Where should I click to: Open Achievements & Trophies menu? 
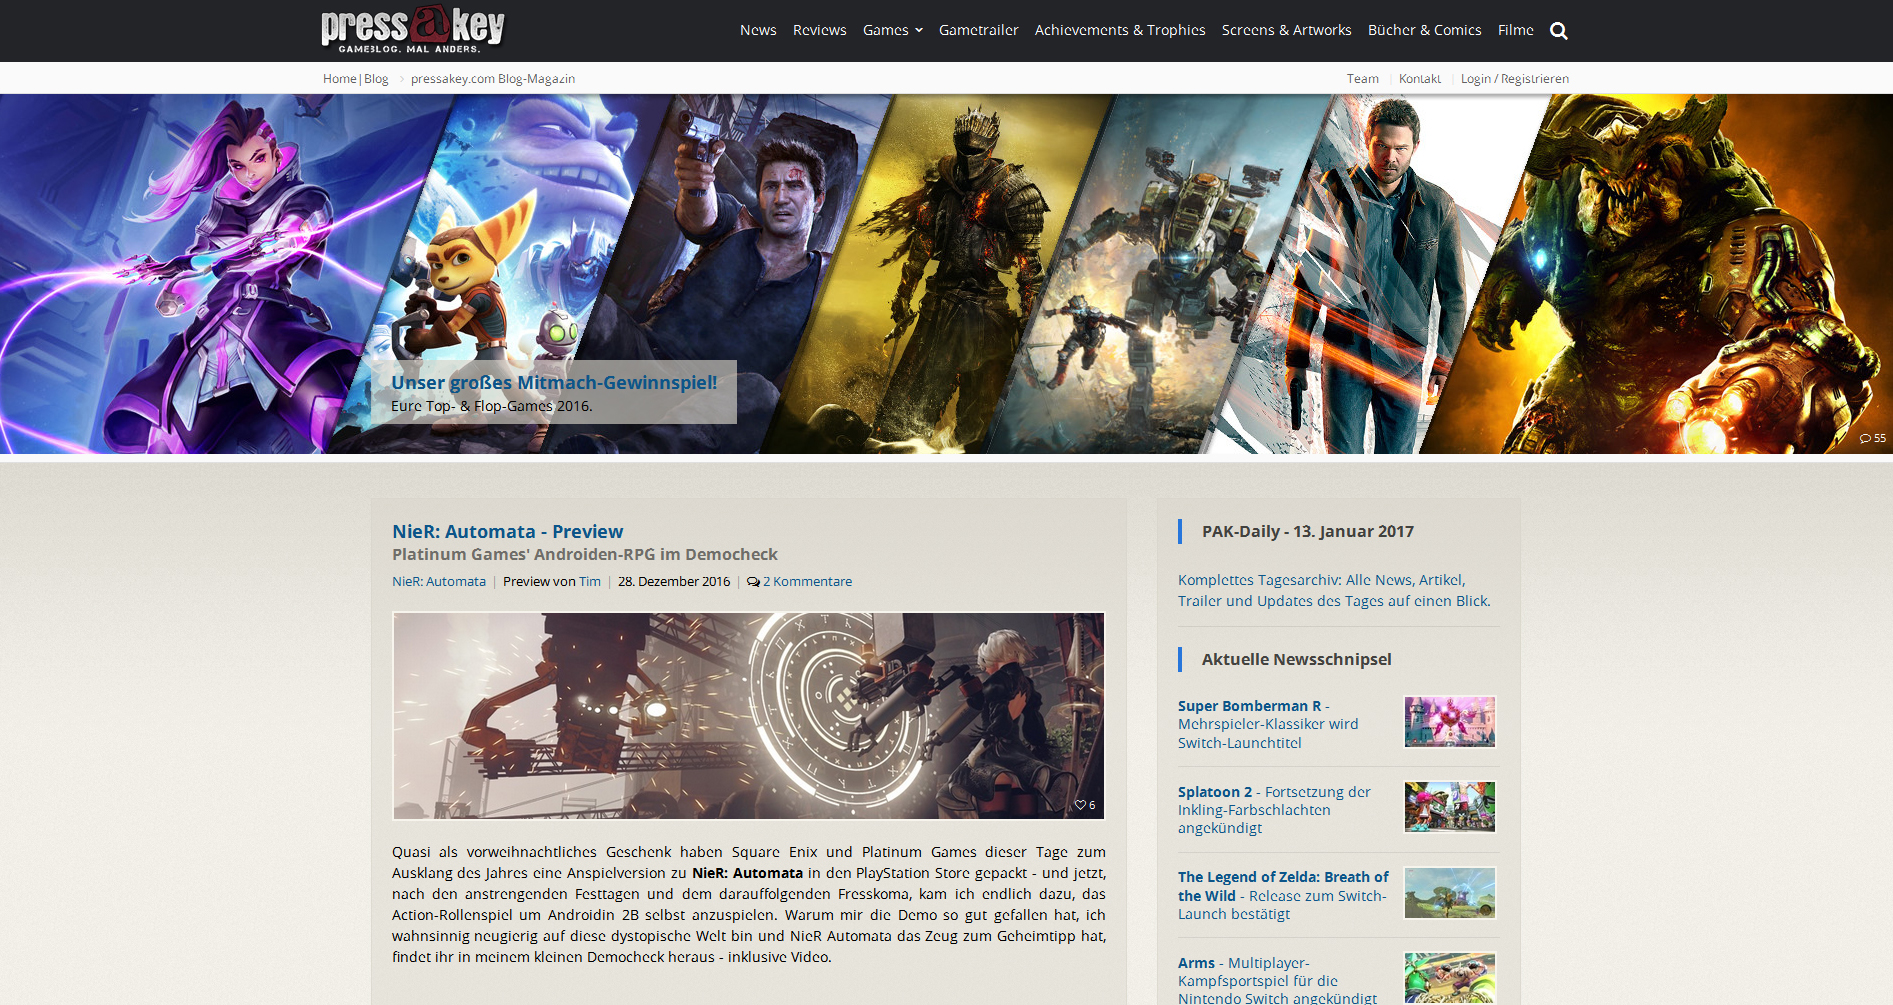(1120, 31)
